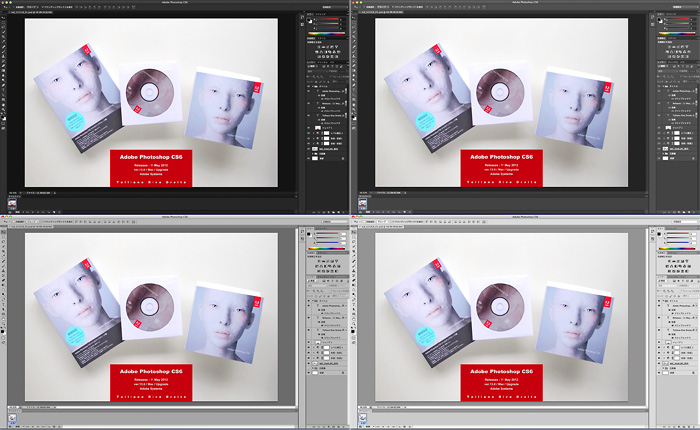
Task: Toggle the bounding box checkbox in the medium-gray-theme options bar
Action: [42, 221]
